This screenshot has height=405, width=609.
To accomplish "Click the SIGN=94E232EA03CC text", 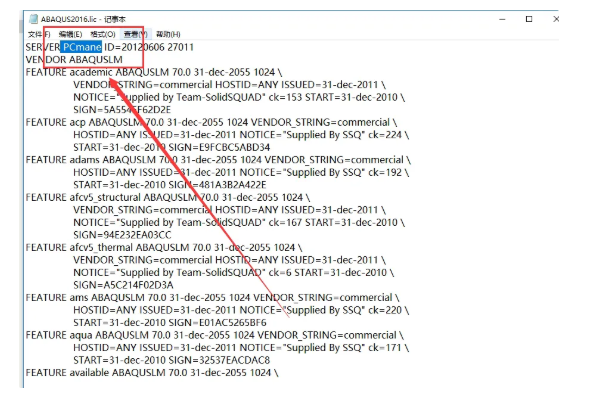I will [x=122, y=235].
